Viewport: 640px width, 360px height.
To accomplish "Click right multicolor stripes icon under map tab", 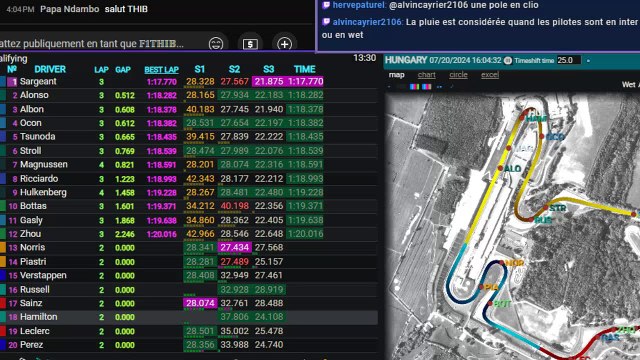I will point(427,87).
